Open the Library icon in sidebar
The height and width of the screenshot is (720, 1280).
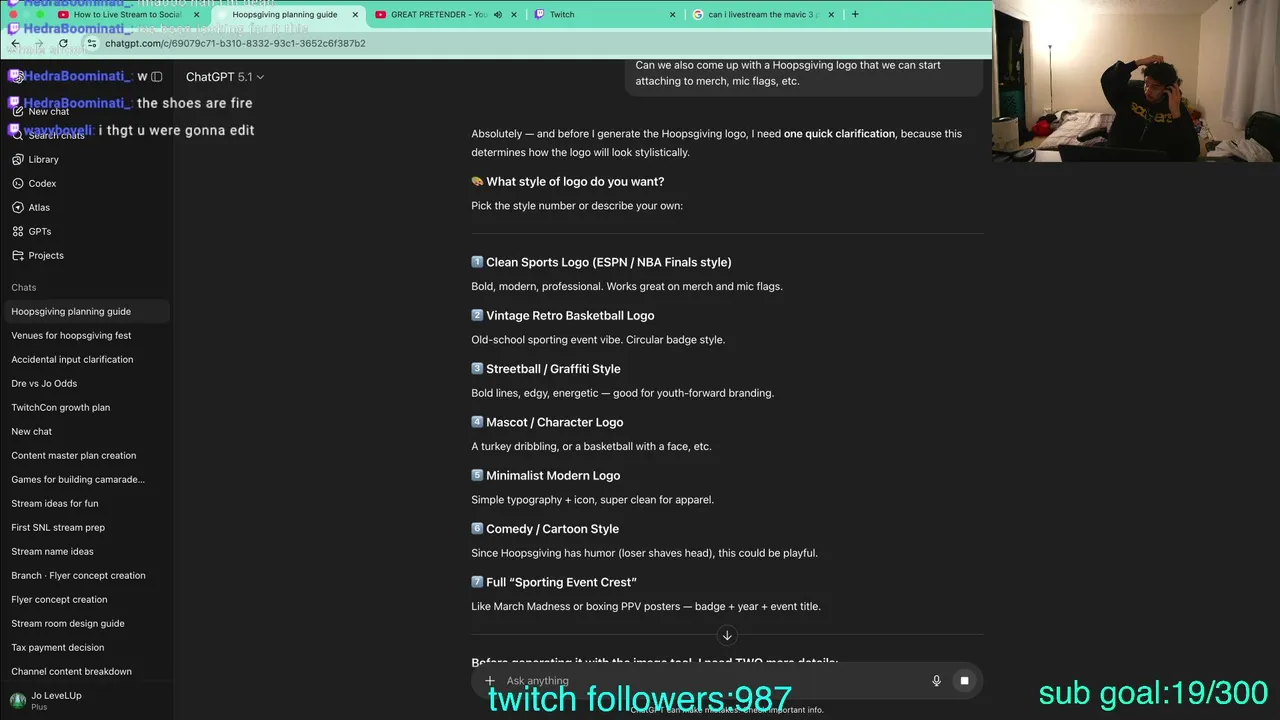(x=18, y=159)
